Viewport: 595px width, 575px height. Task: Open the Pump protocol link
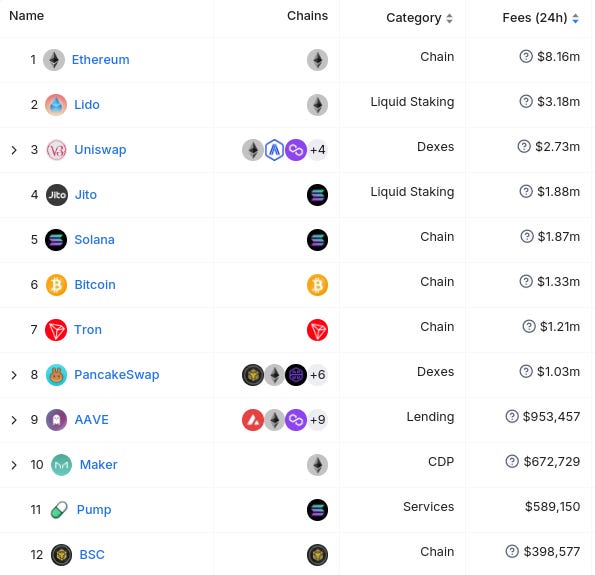[94, 510]
